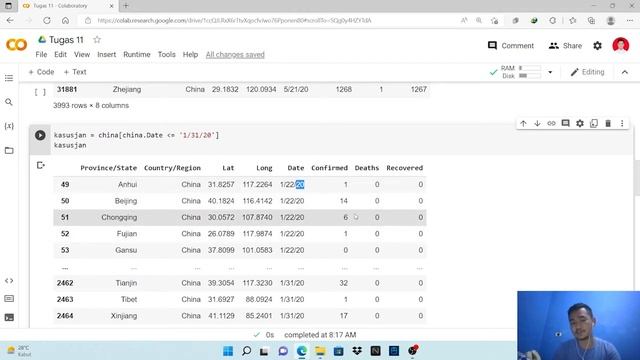Focus the browser address bar
Viewport: 640px width, 360px height.
(234, 20)
